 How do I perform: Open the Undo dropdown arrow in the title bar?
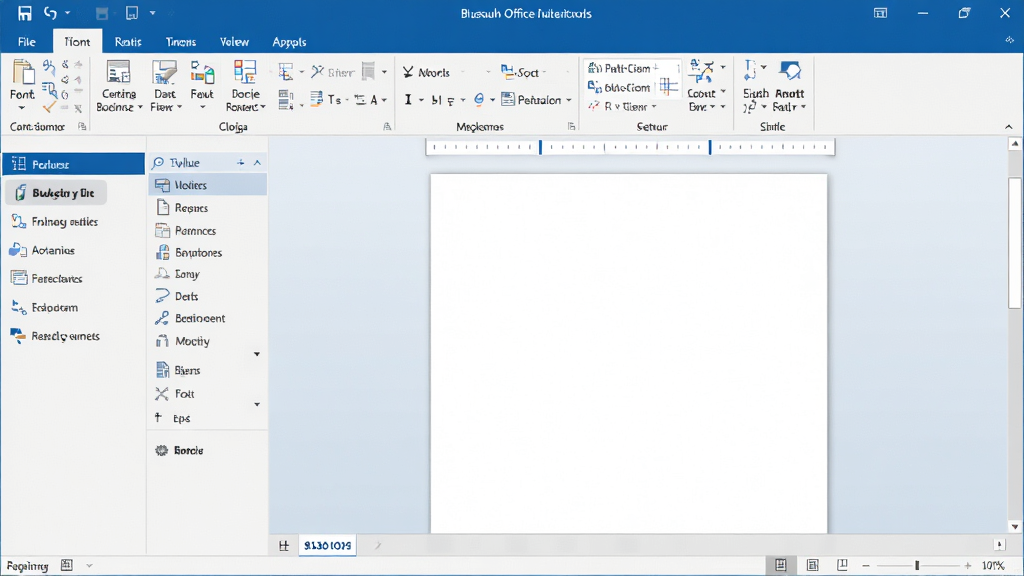[67, 13]
